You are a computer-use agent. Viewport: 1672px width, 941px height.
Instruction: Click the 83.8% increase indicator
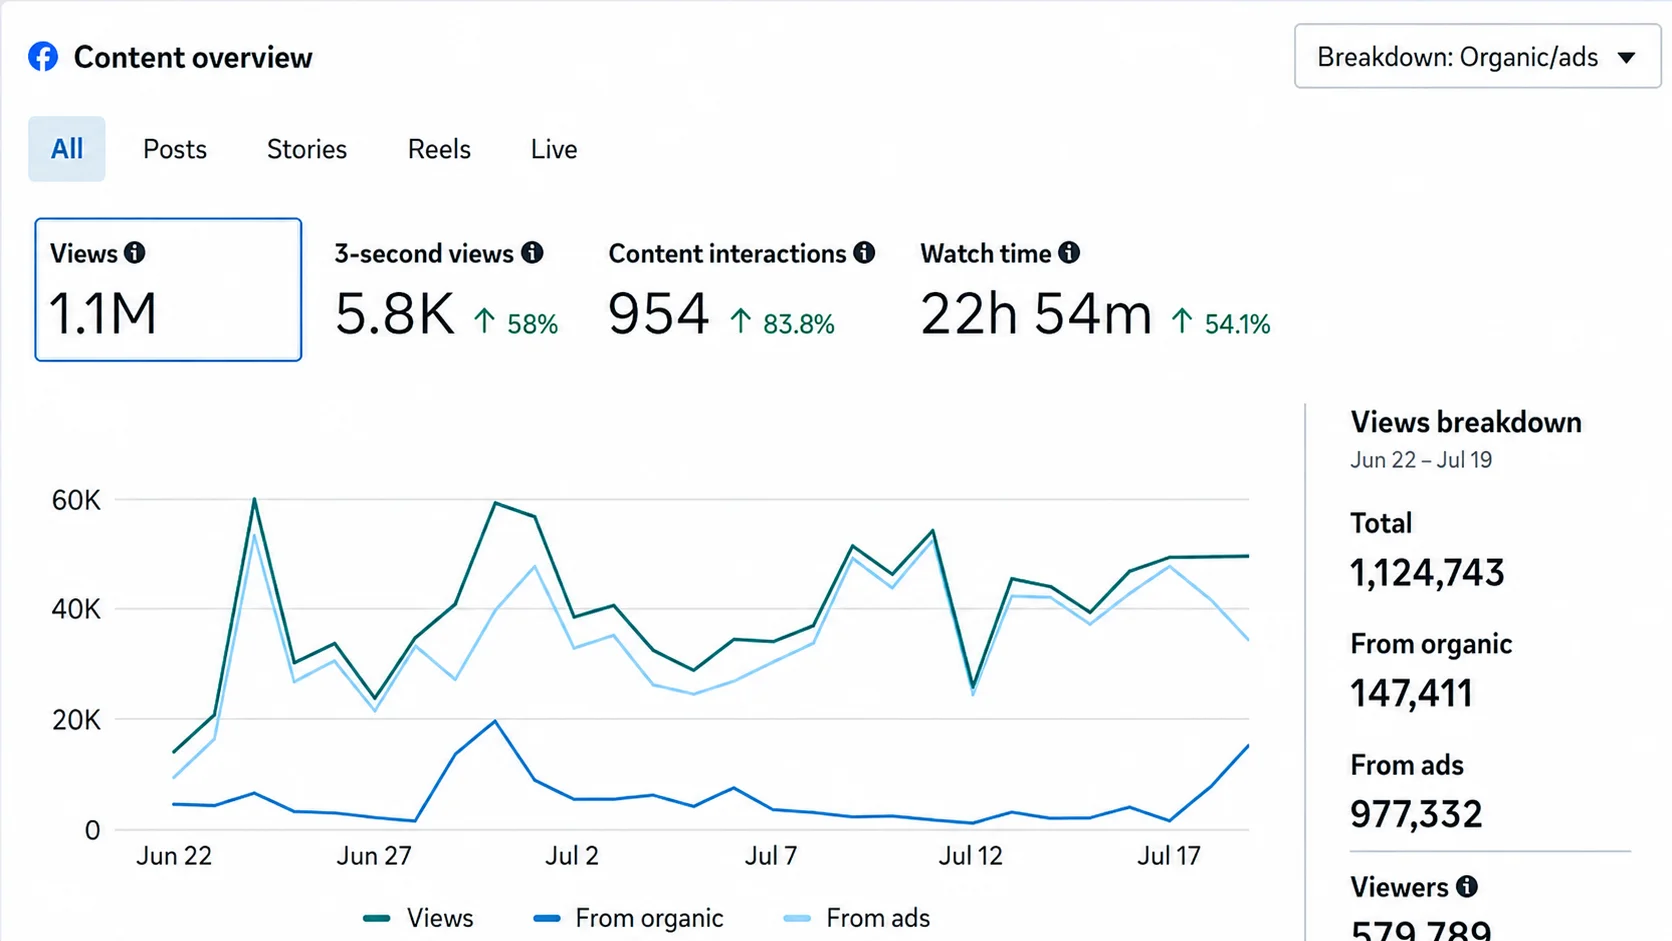point(782,323)
